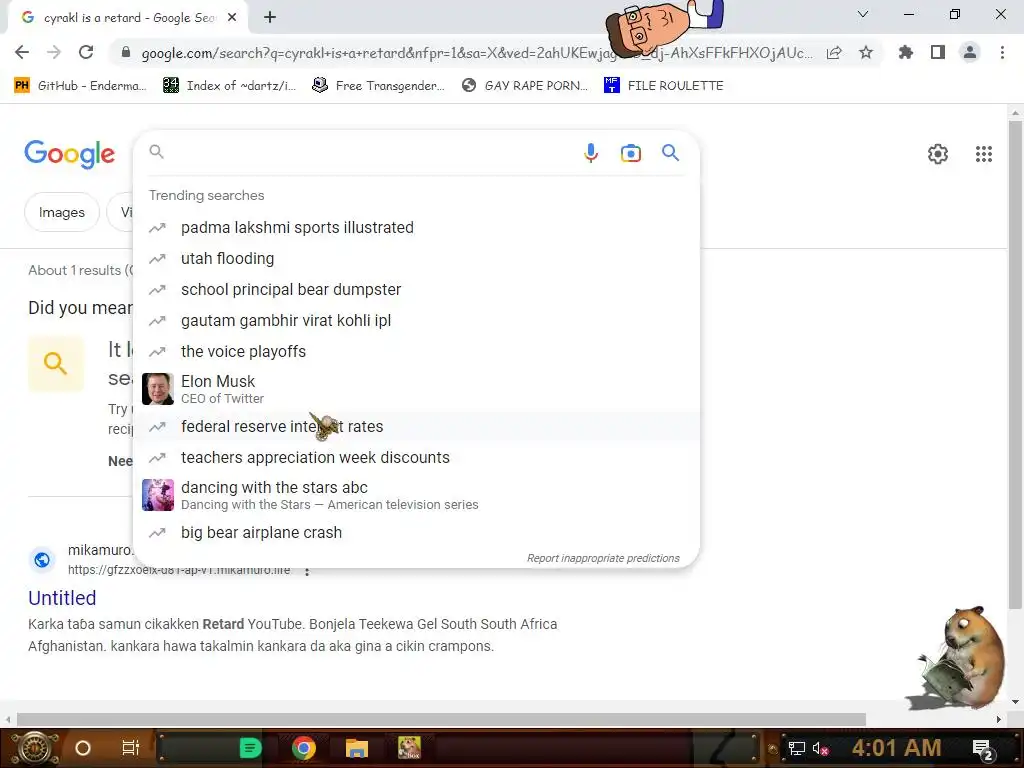
Task: Select the Elon Musk suggestion
Action: 416,389
